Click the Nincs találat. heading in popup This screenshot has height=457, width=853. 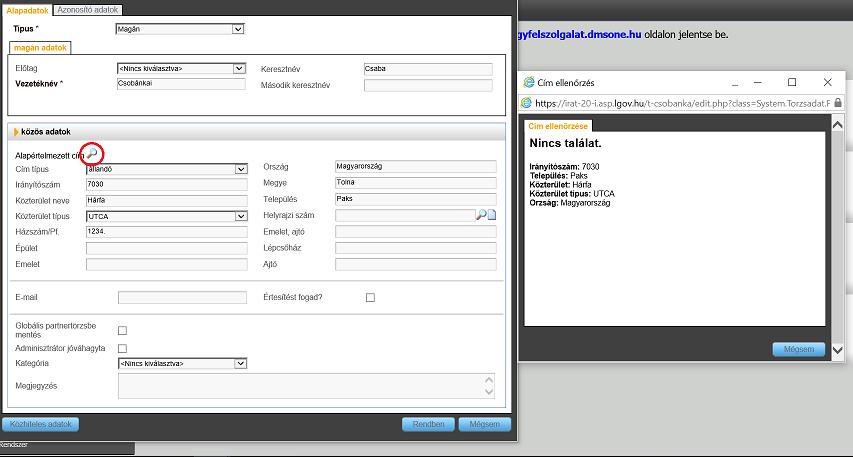(565, 144)
